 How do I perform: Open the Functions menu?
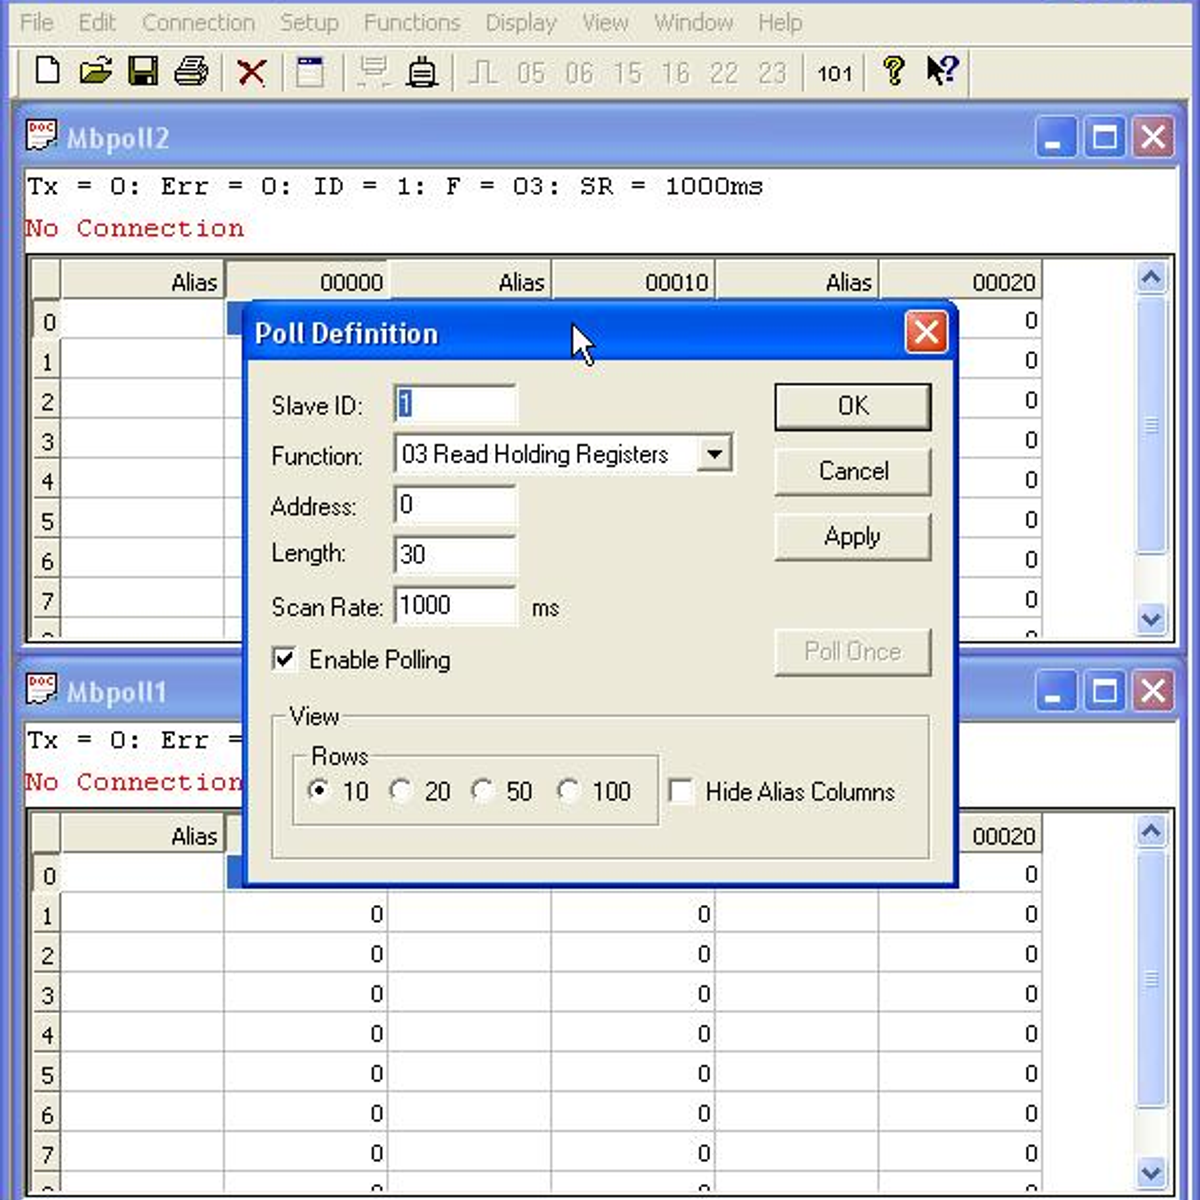click(412, 22)
